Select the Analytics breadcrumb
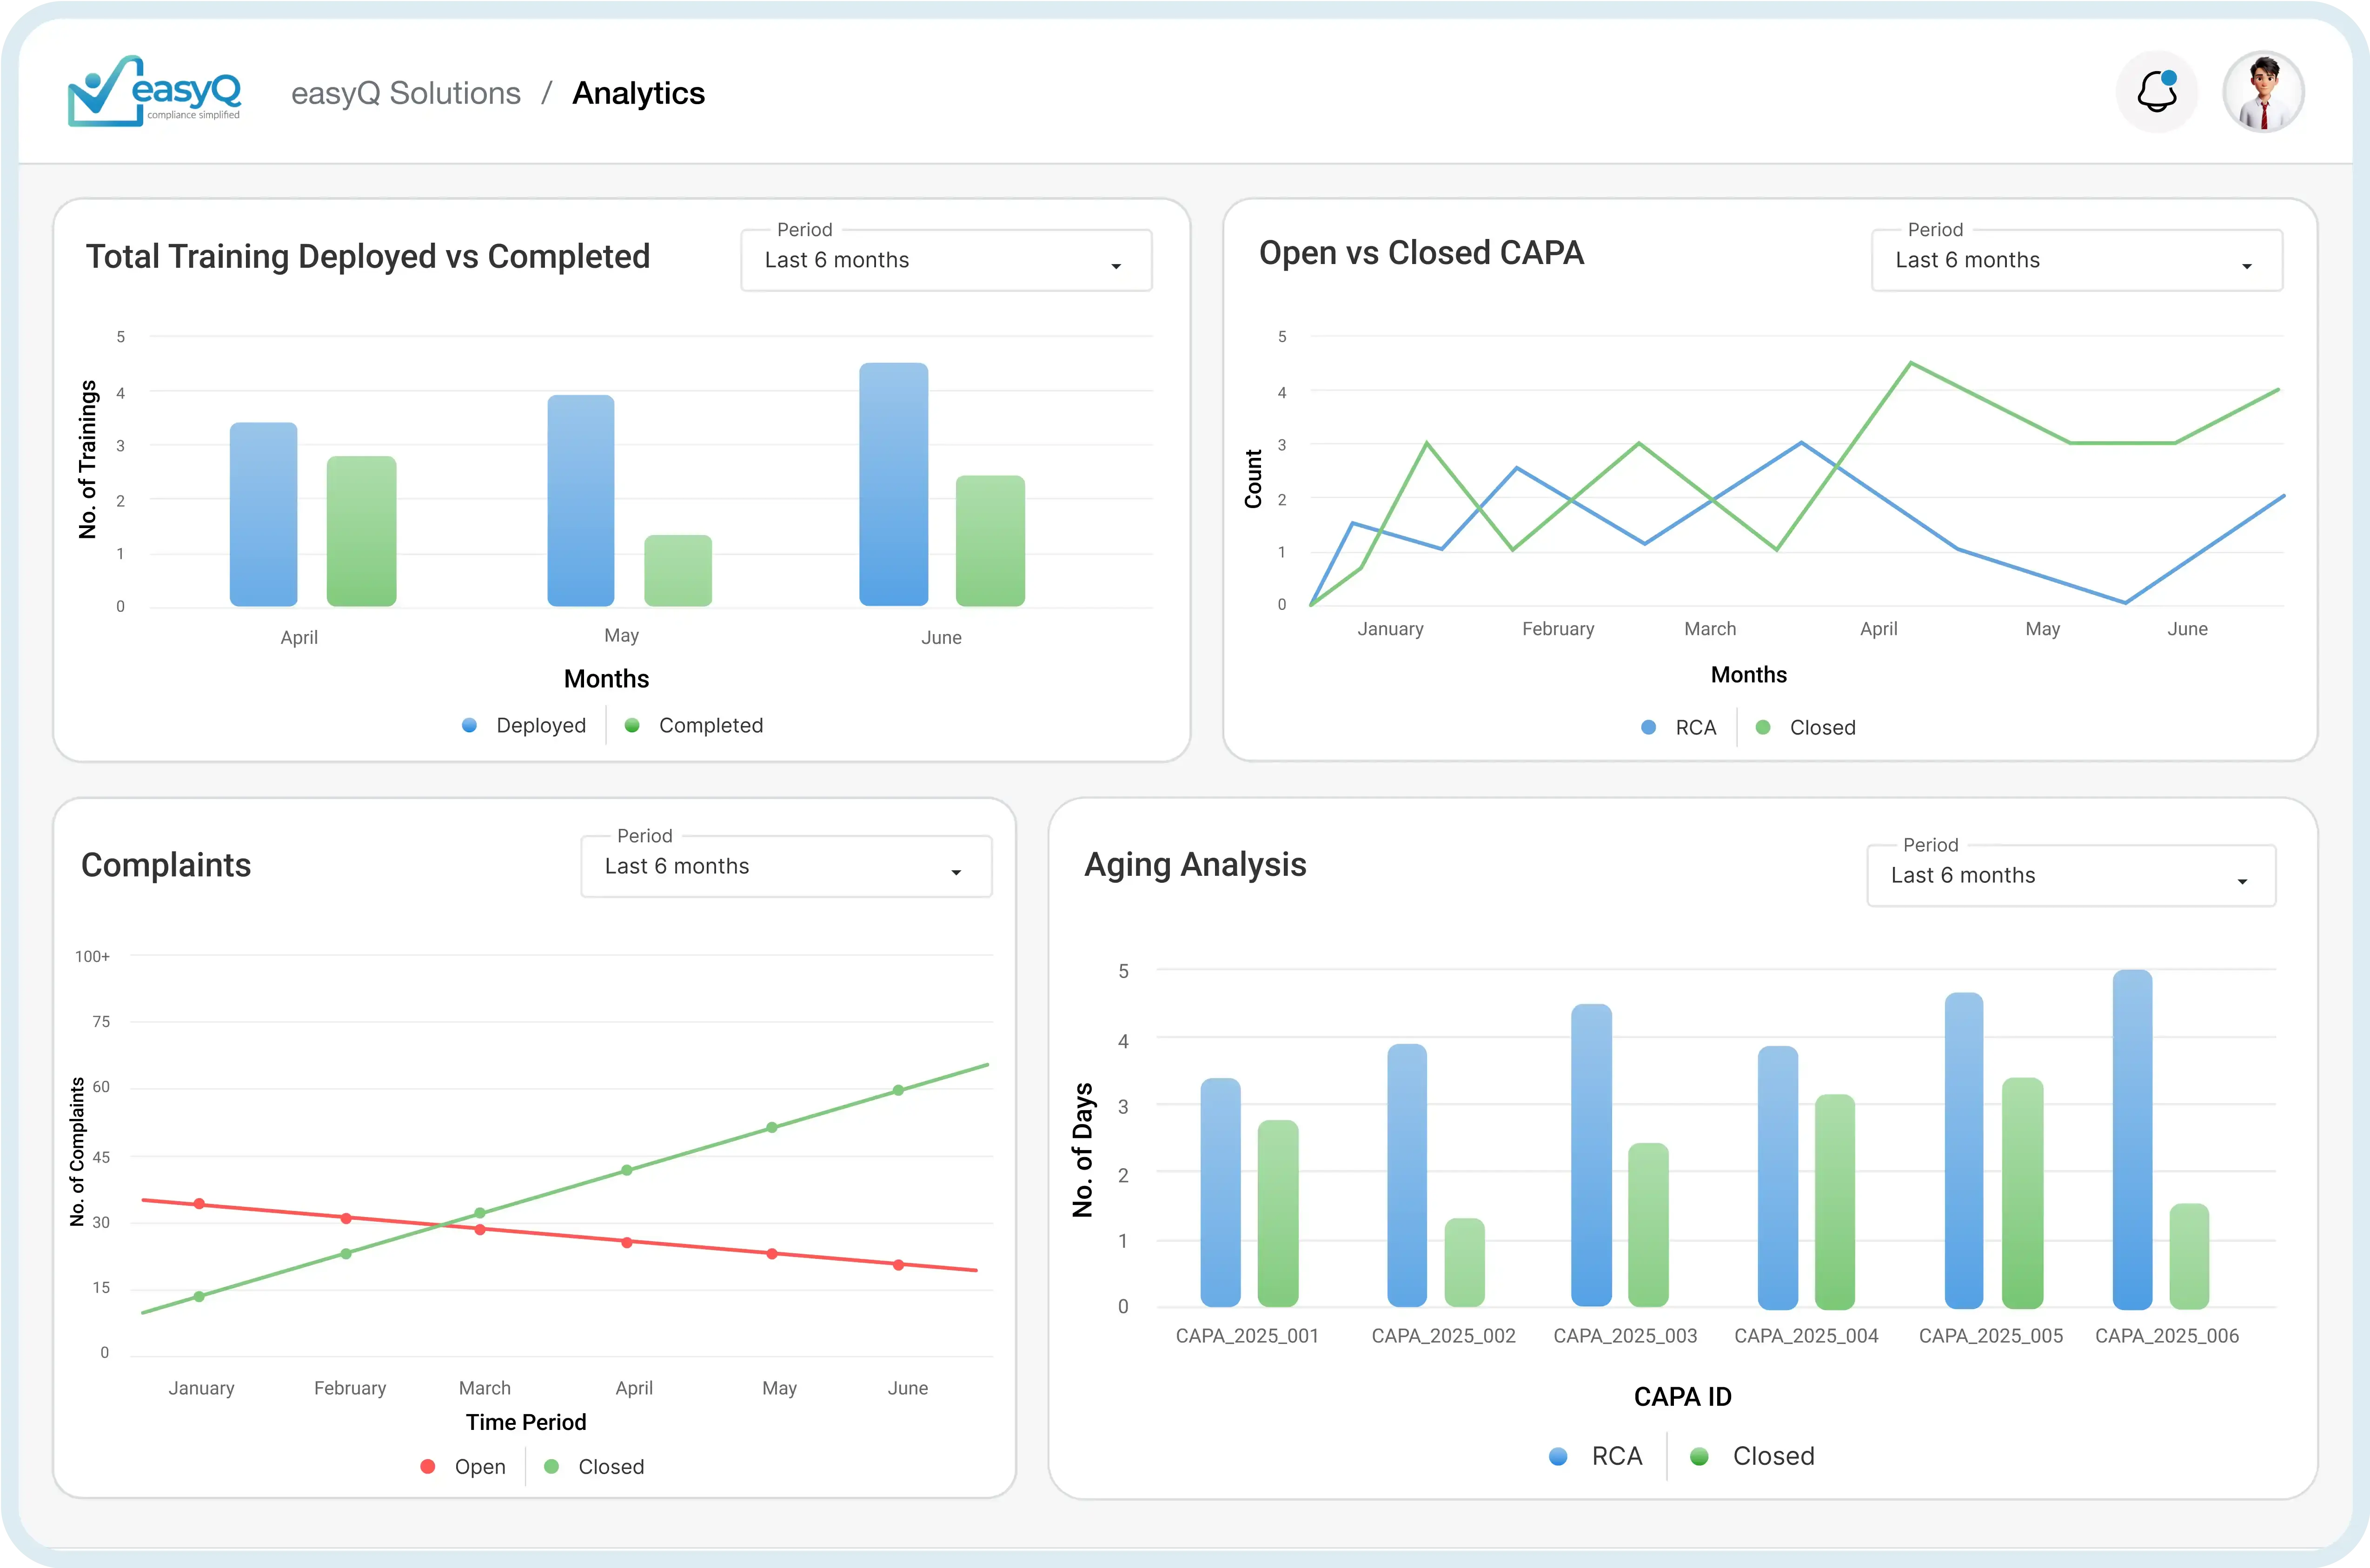 [x=638, y=93]
